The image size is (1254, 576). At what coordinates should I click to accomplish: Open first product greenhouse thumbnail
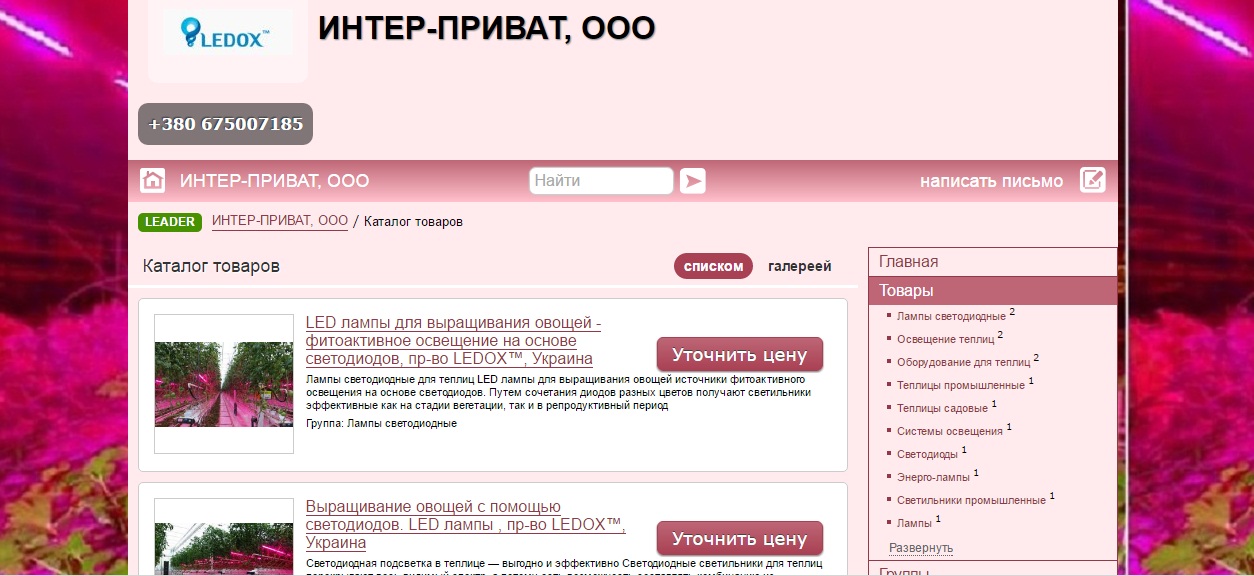[x=224, y=384]
